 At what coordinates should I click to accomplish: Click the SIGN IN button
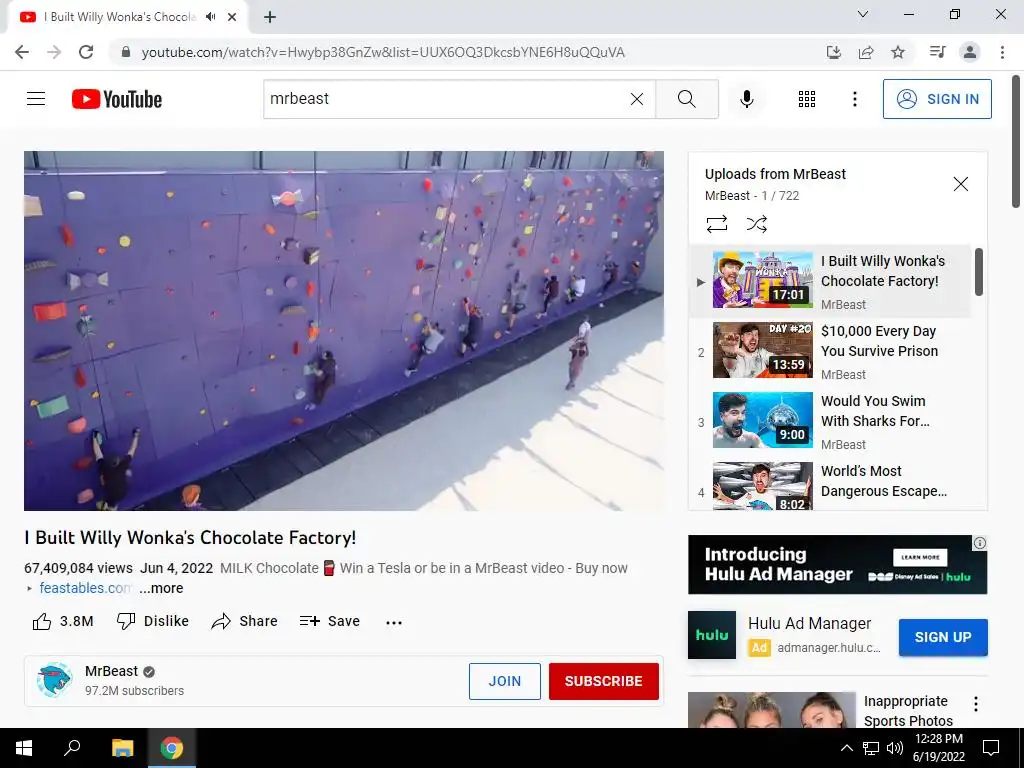[x=936, y=99]
